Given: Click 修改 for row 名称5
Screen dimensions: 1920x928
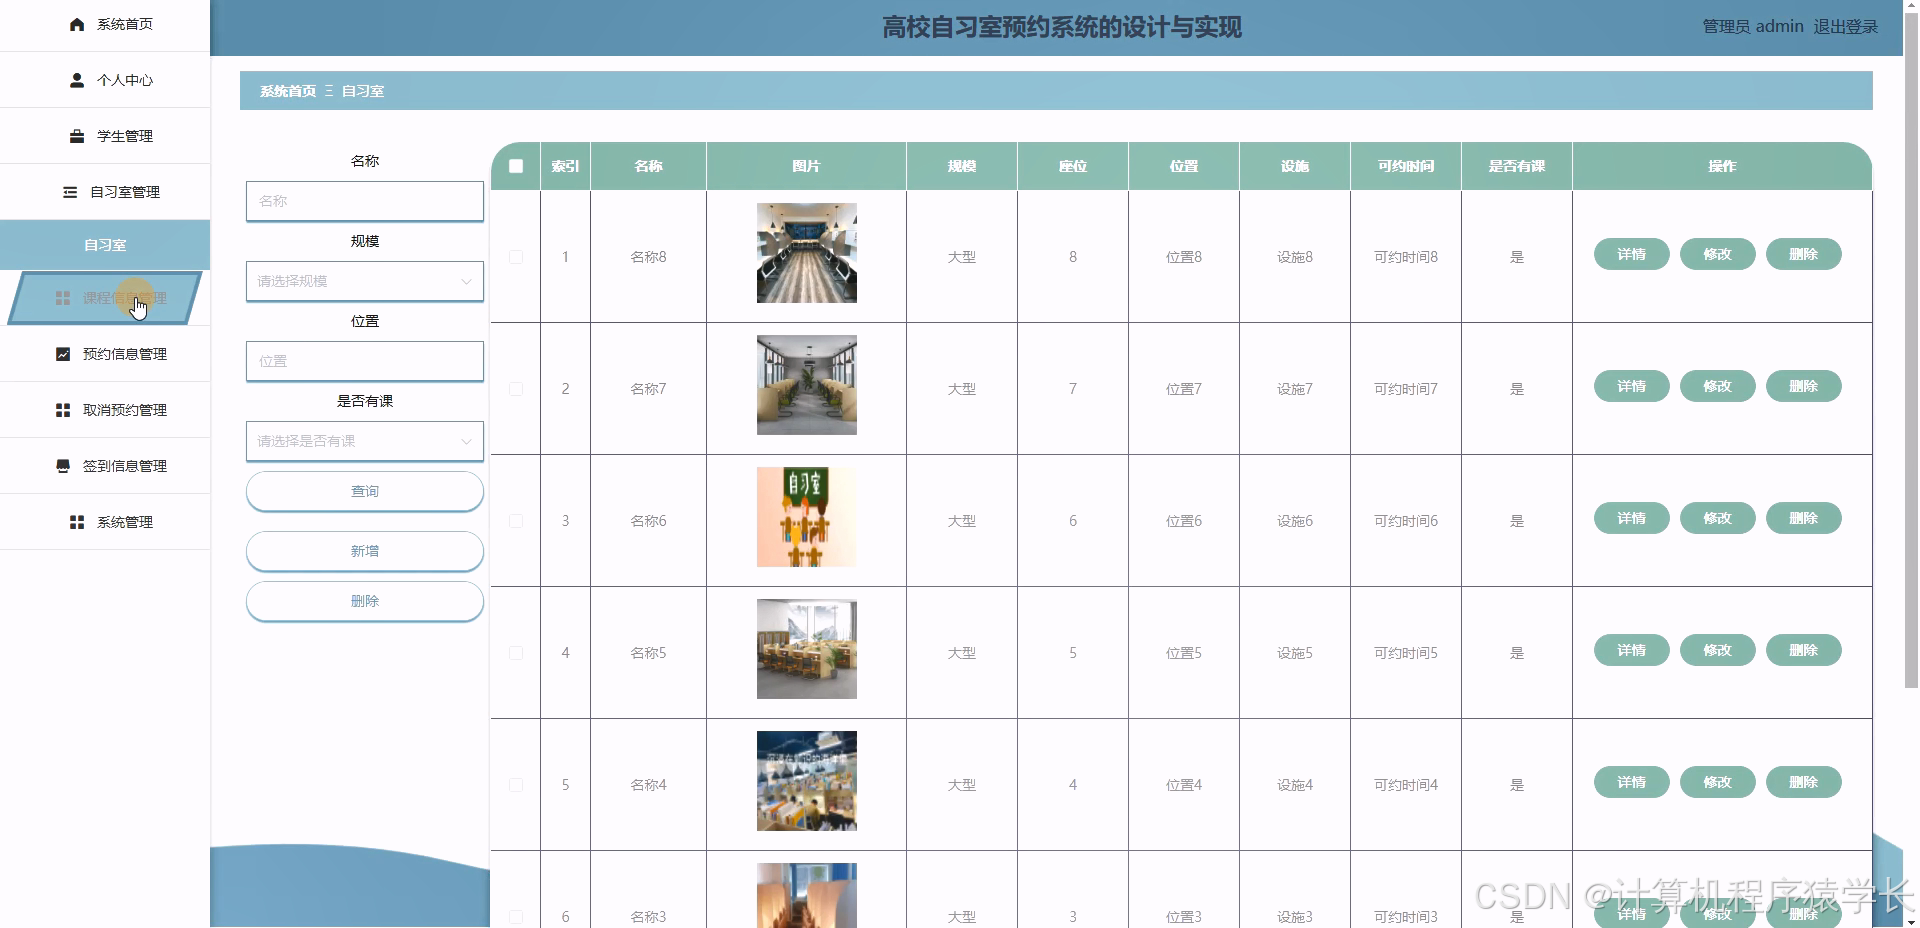Looking at the screenshot, I should click(1717, 650).
